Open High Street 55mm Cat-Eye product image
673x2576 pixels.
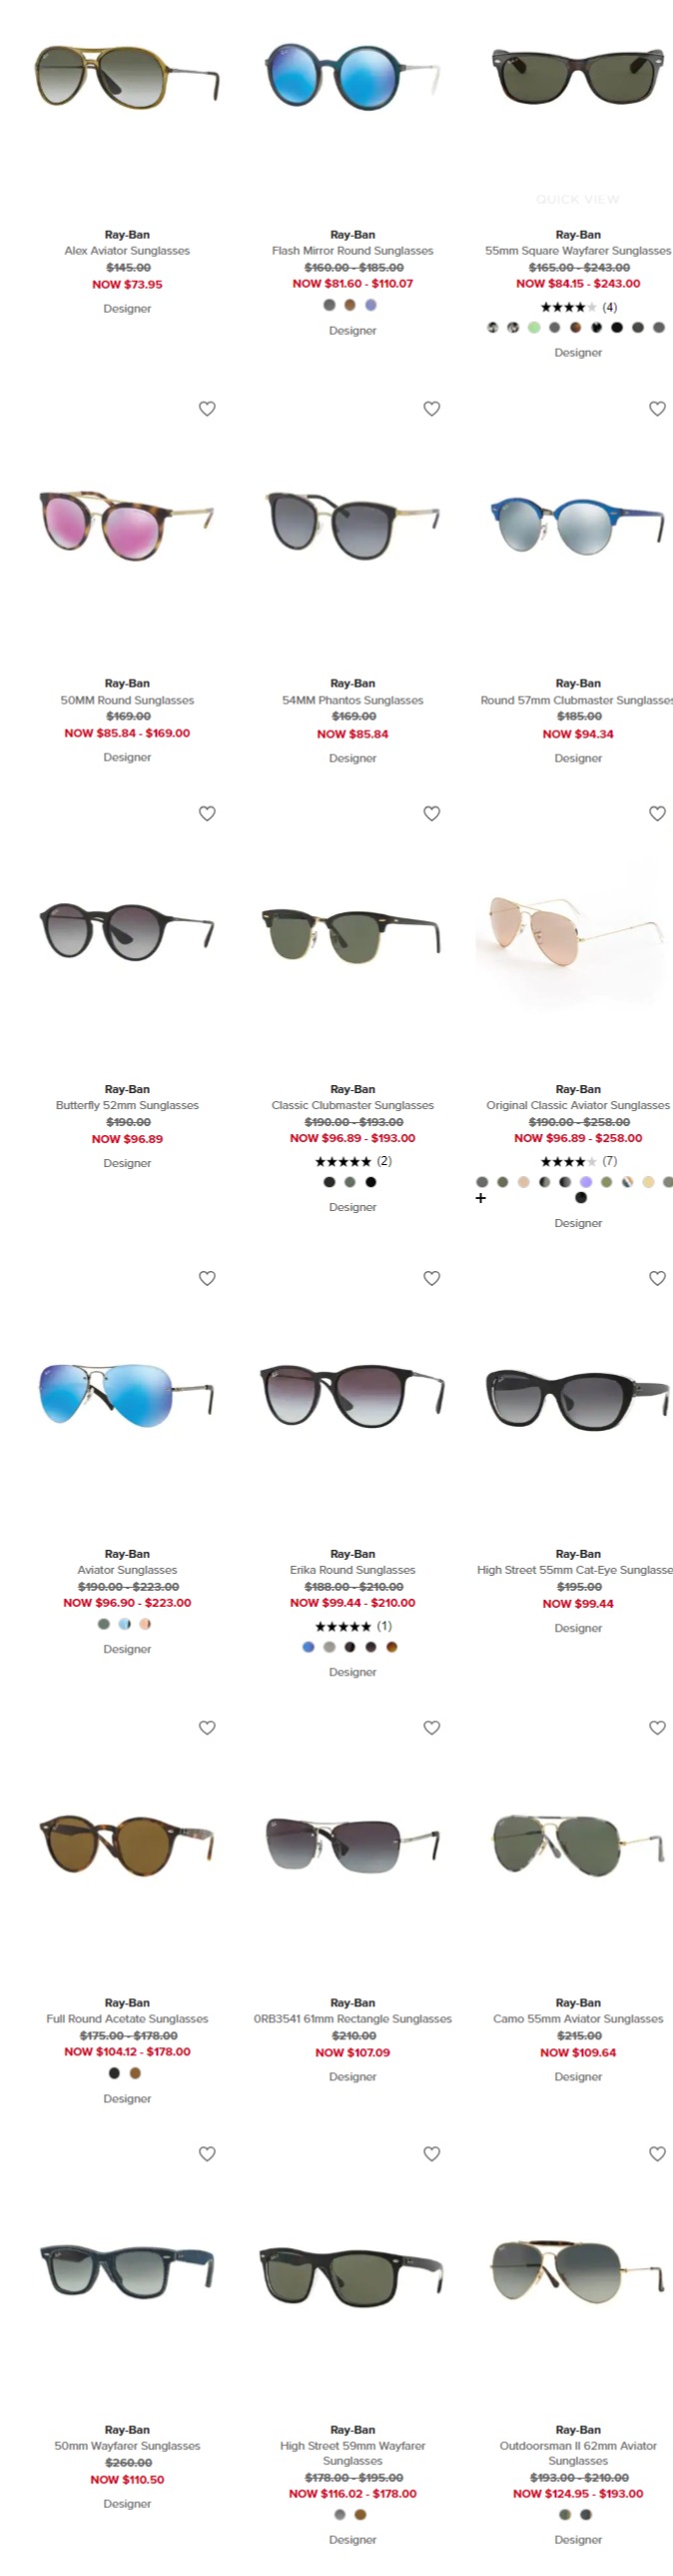tap(578, 1397)
